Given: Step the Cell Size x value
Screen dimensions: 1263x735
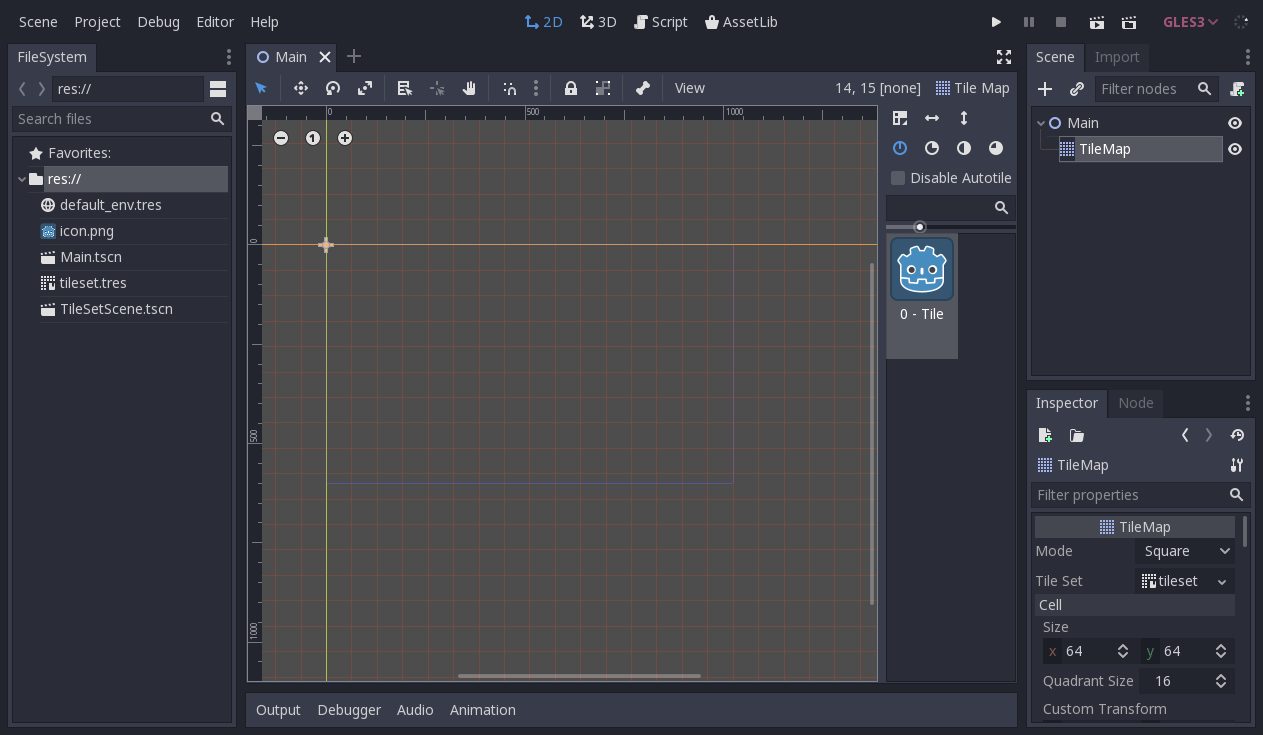Looking at the screenshot, I should [1123, 651].
